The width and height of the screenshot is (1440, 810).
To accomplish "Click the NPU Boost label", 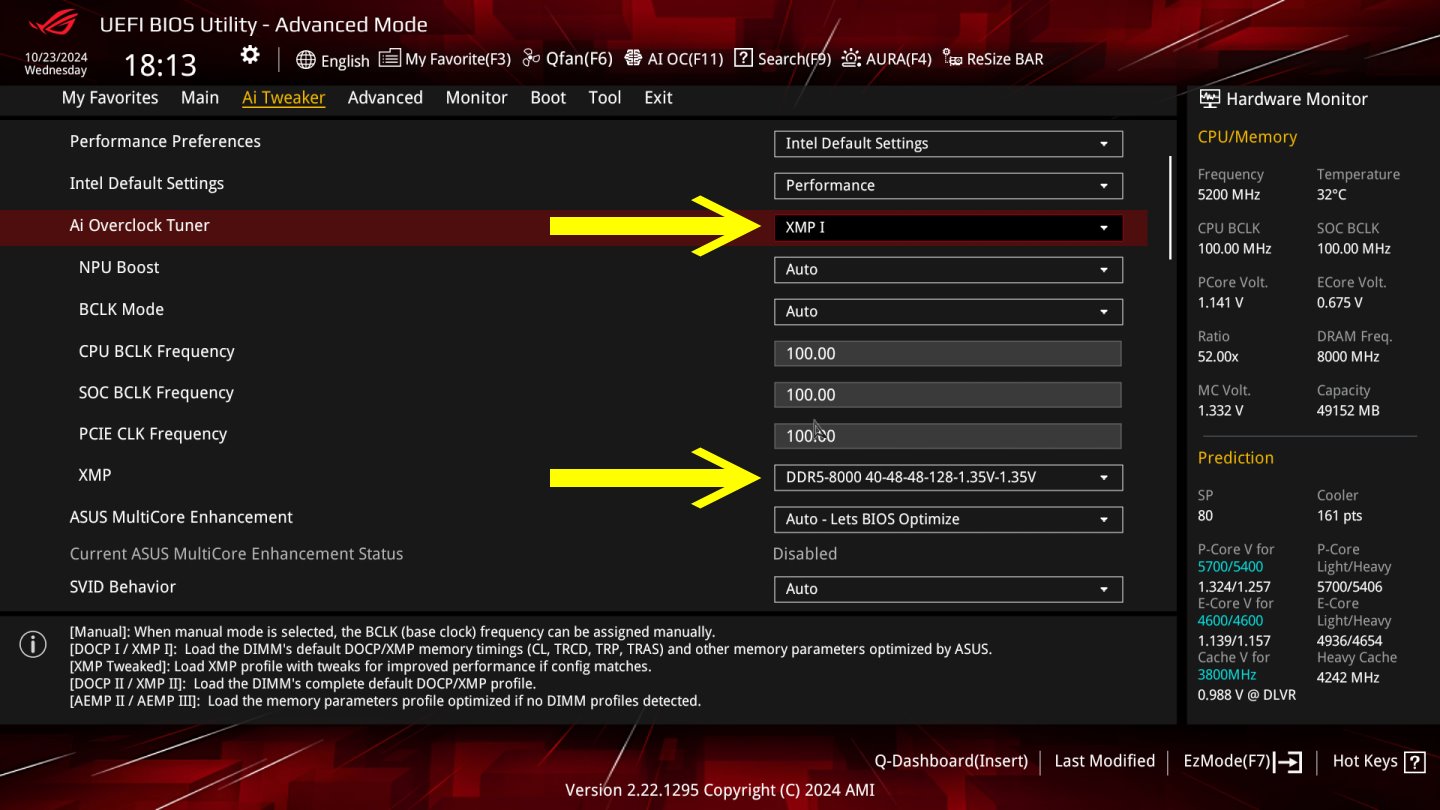I will point(119,268).
